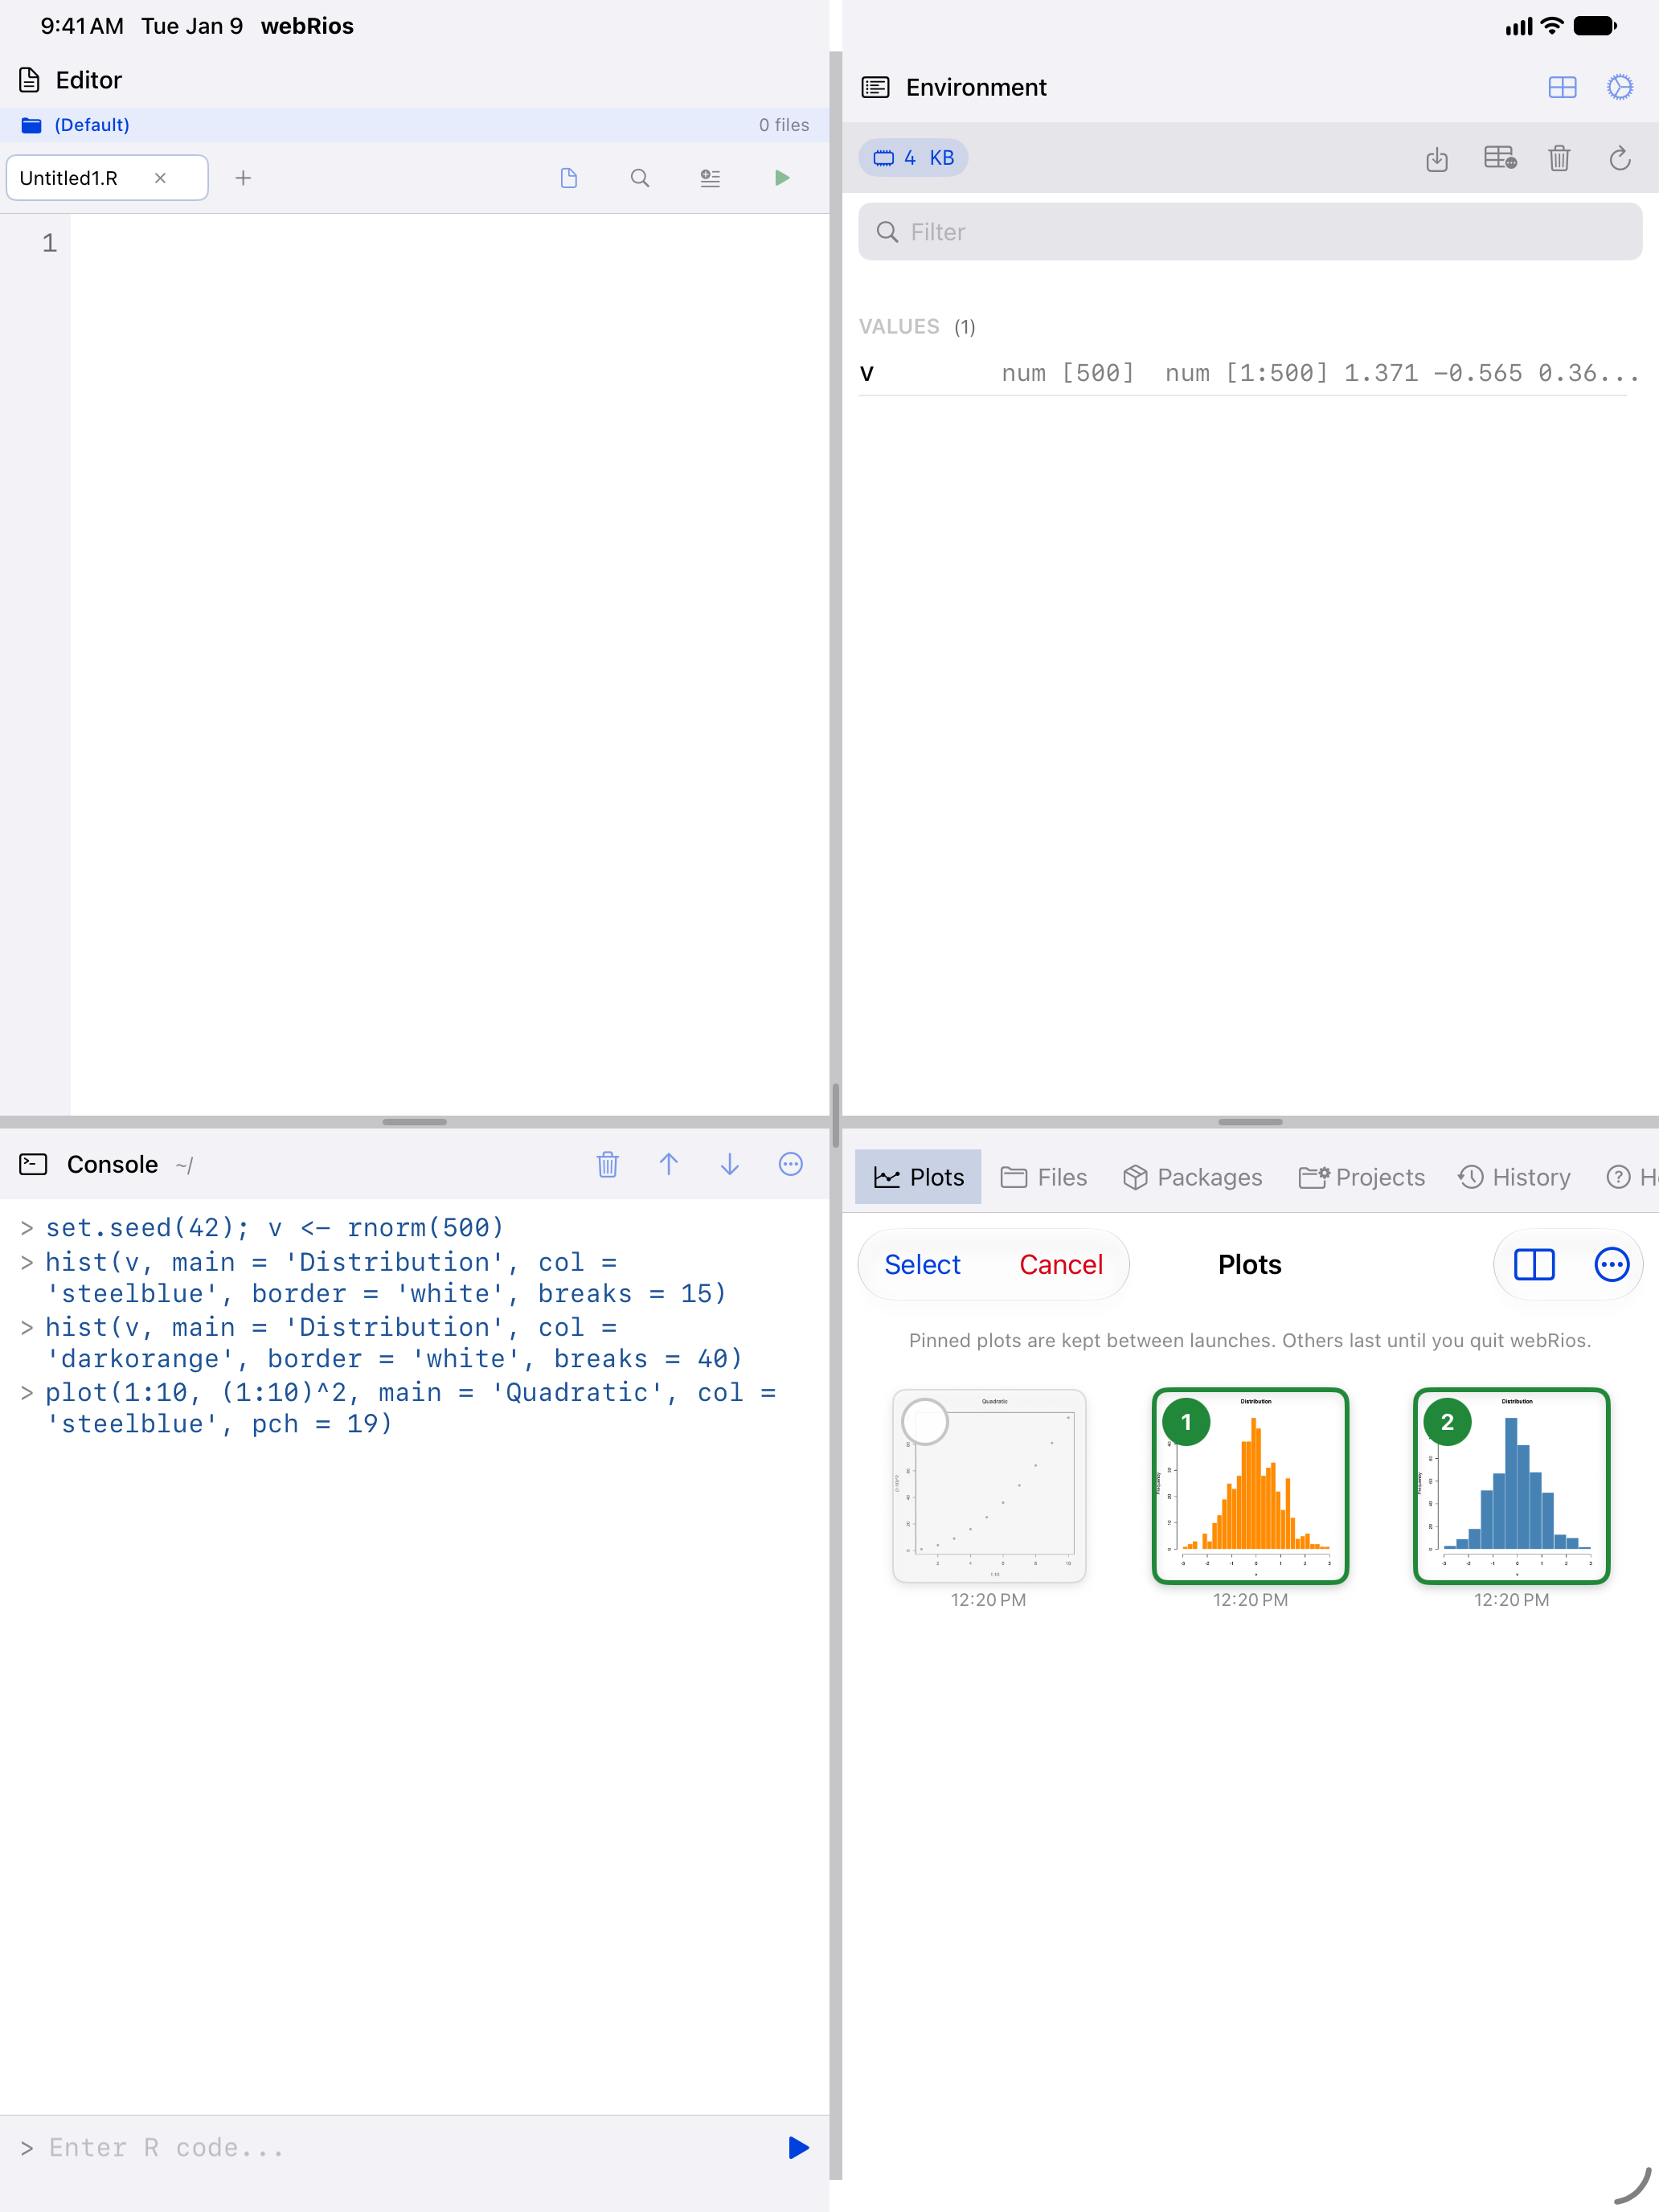Open console more options ellipsis

click(791, 1164)
